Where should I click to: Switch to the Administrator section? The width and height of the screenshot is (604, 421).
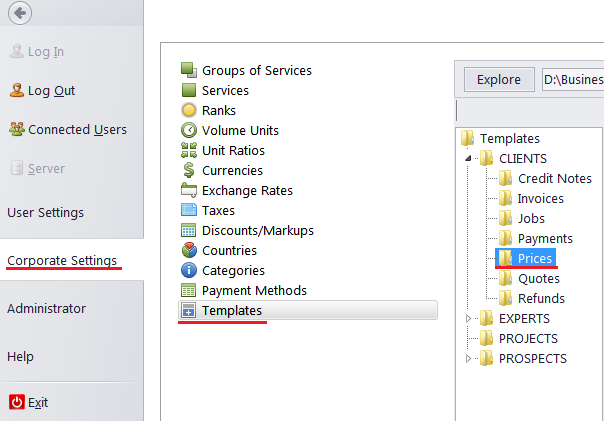(x=47, y=309)
